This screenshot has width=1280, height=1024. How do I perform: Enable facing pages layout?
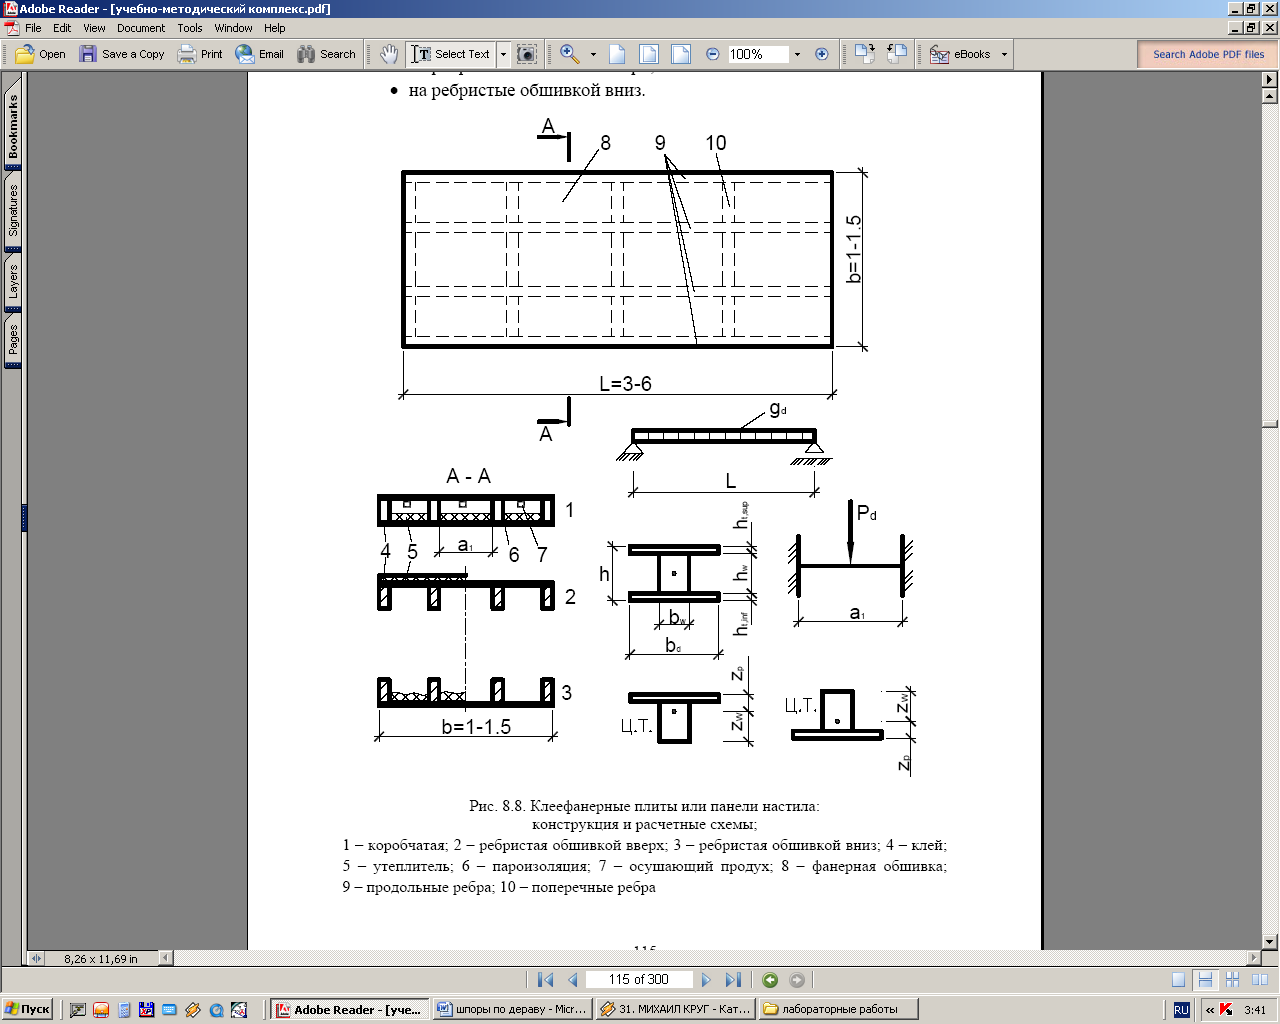tap(1258, 980)
